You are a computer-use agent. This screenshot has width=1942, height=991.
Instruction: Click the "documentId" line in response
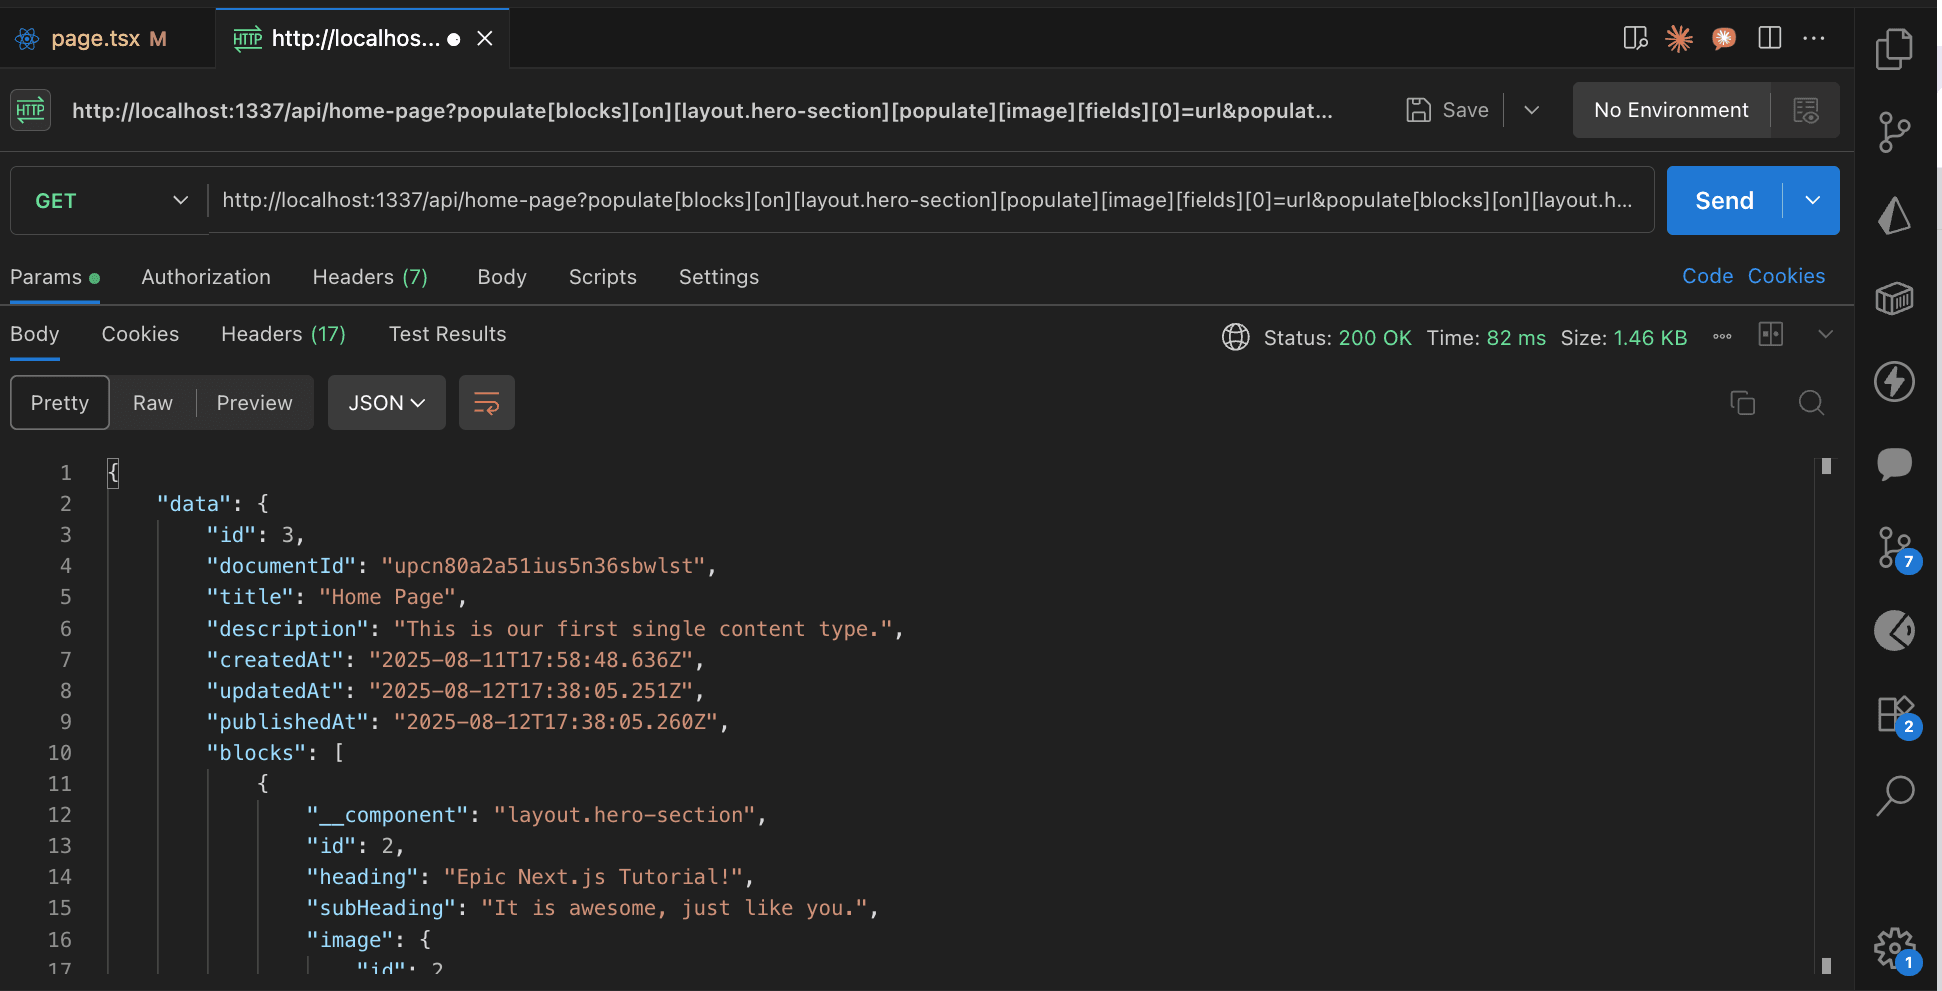pos(461,566)
